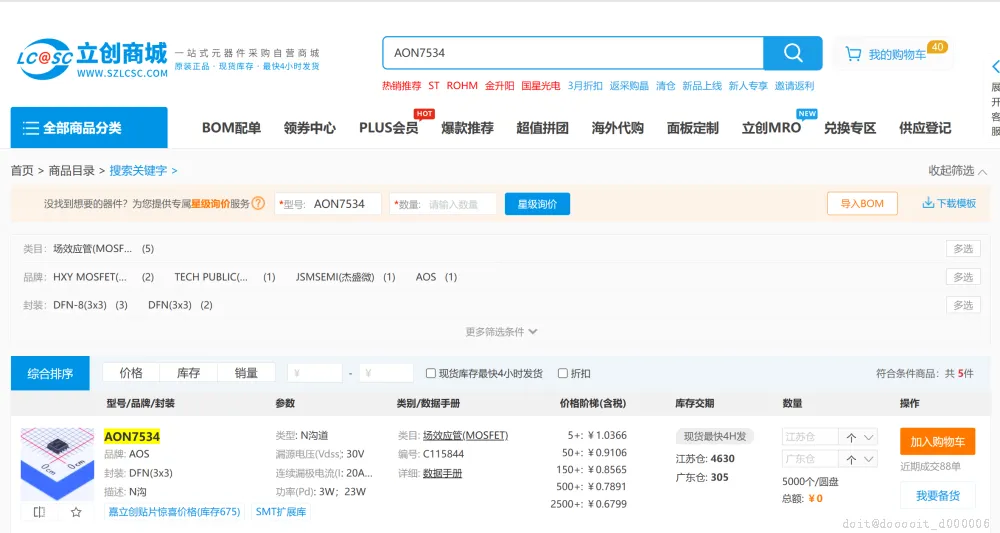Screen dimensions: 1000x533
Task: Click 嘉立创贴片惊喜价格 tag
Action: (x=174, y=511)
